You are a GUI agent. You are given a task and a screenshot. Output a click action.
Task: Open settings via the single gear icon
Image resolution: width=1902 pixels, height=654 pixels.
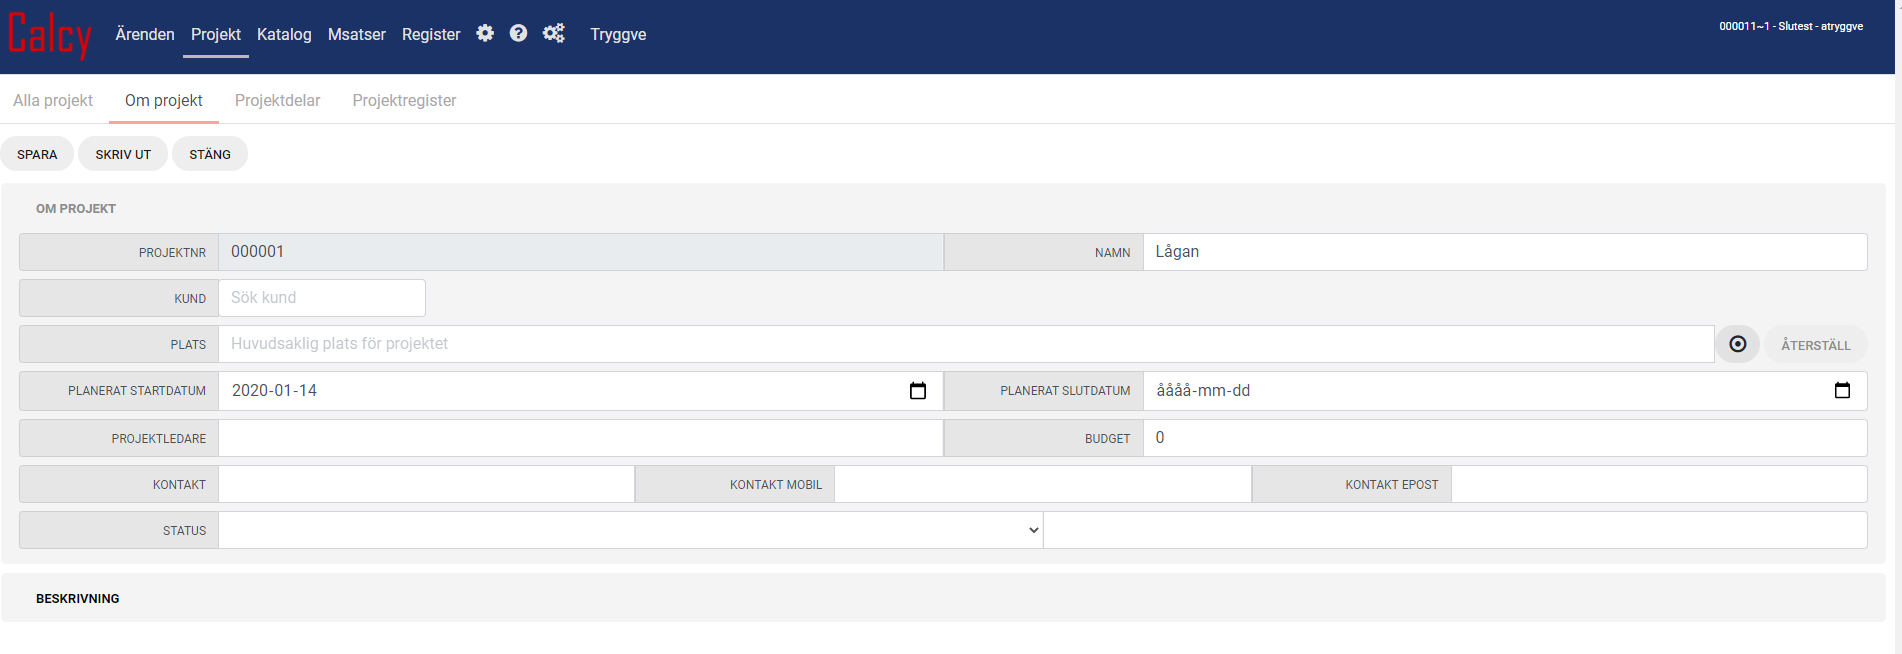485,34
